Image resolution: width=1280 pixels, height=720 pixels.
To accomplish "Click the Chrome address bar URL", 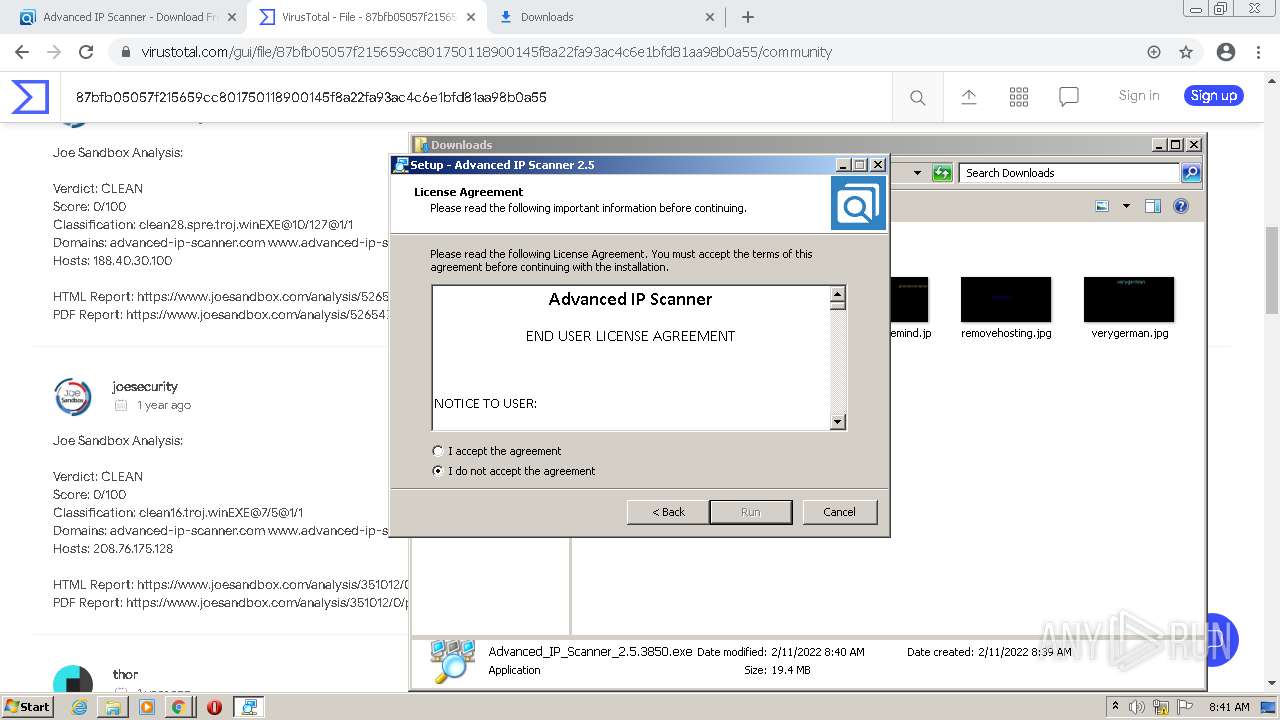I will (x=486, y=52).
